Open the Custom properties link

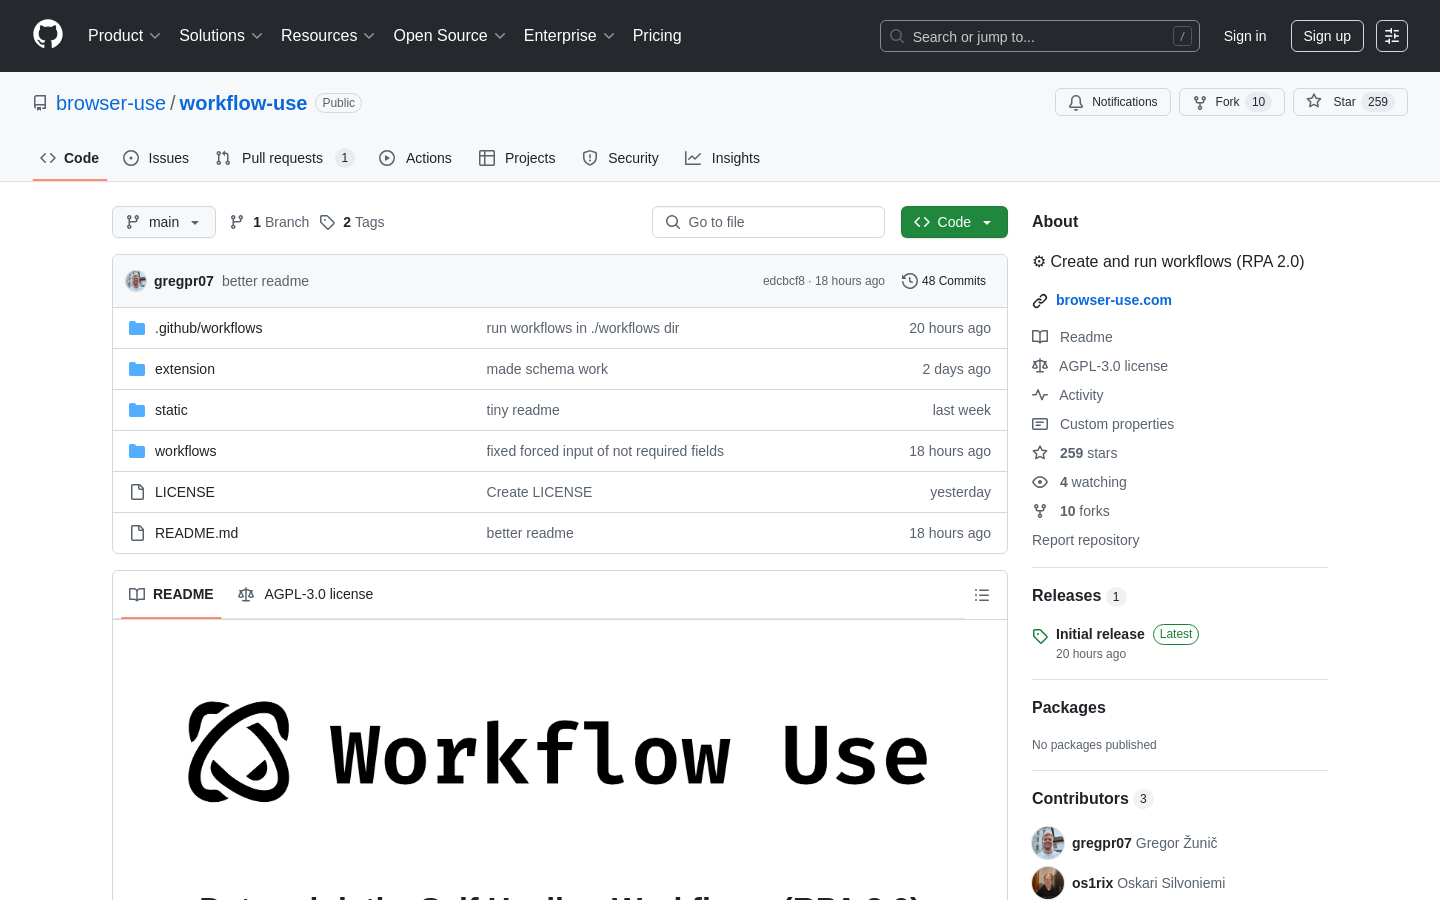pos(1103,424)
